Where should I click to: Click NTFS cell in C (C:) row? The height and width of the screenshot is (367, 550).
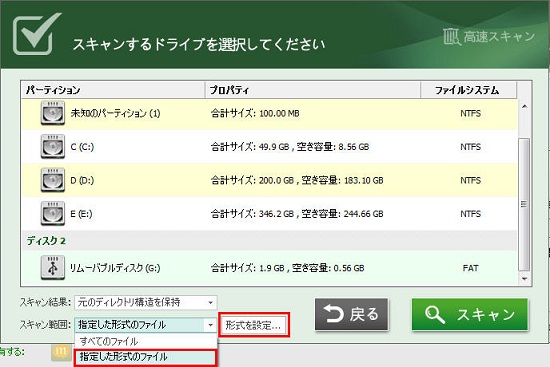[x=470, y=147]
